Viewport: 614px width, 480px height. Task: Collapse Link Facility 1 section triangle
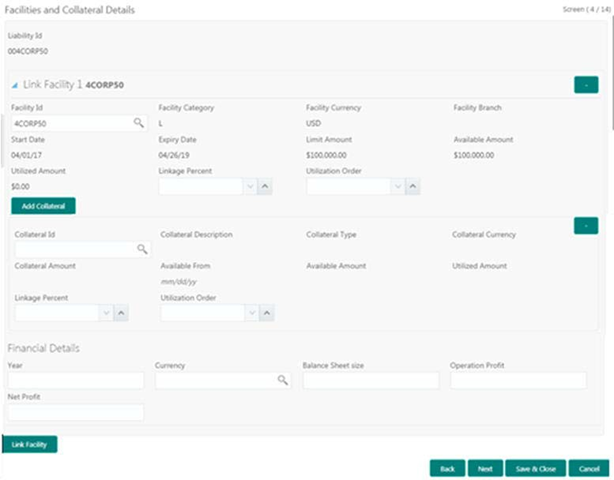tap(14, 85)
